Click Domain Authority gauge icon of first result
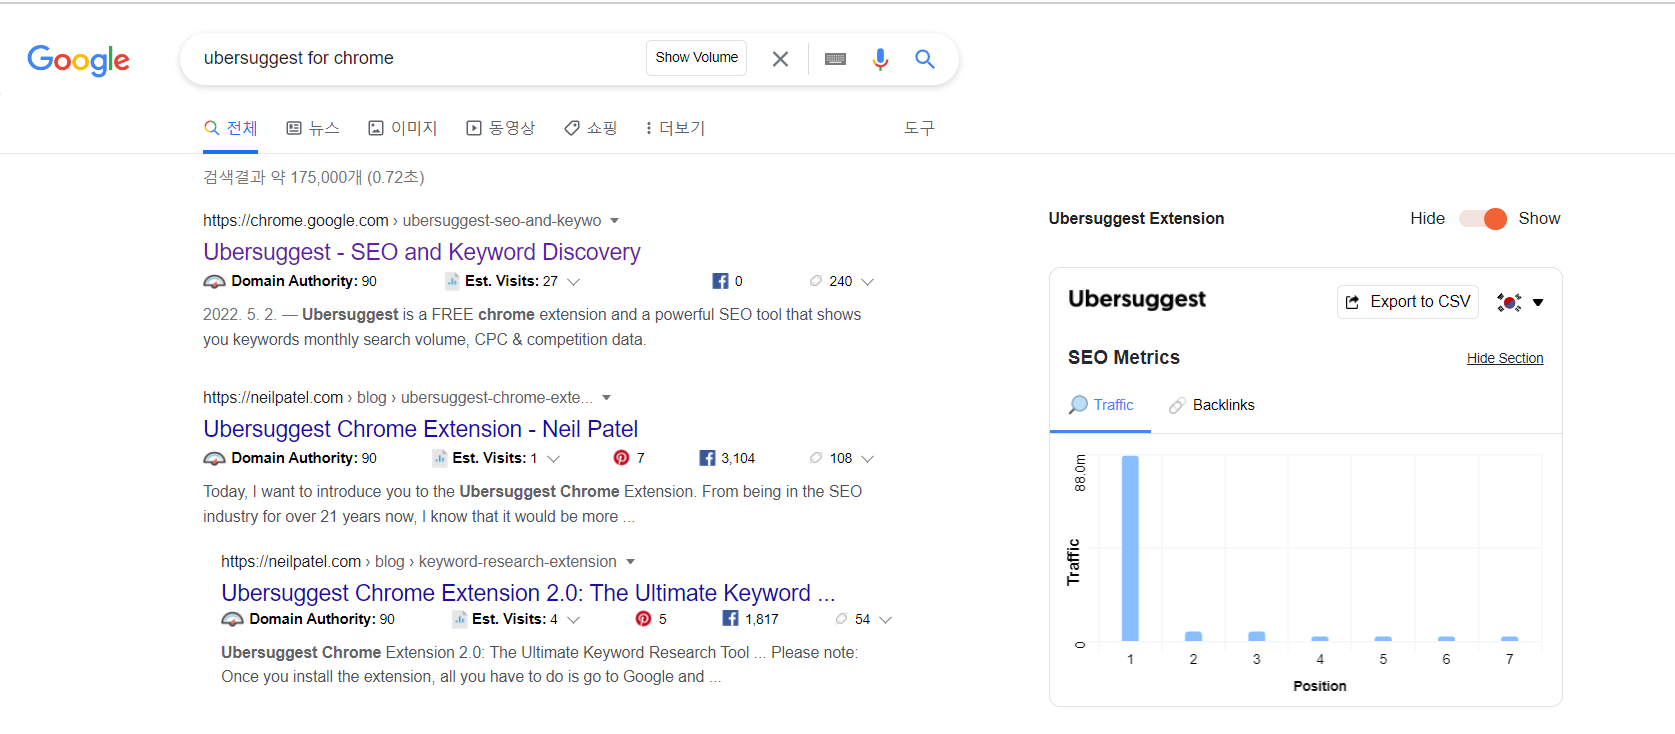Screen dimensions: 1675x734 (214, 282)
